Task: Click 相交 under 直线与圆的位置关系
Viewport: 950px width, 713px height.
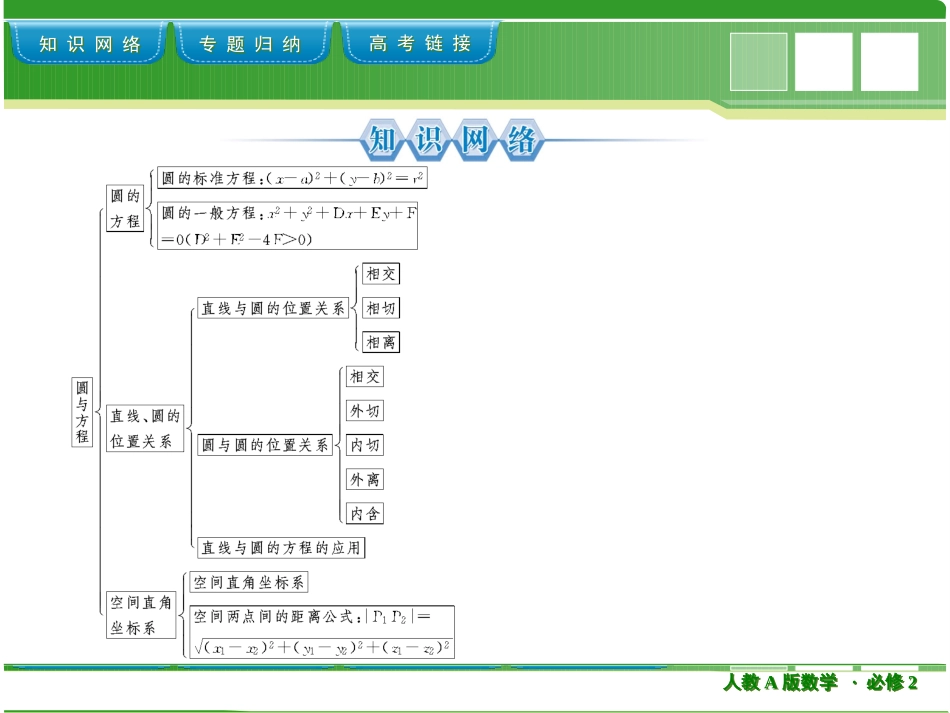Action: pyautogui.click(x=381, y=273)
